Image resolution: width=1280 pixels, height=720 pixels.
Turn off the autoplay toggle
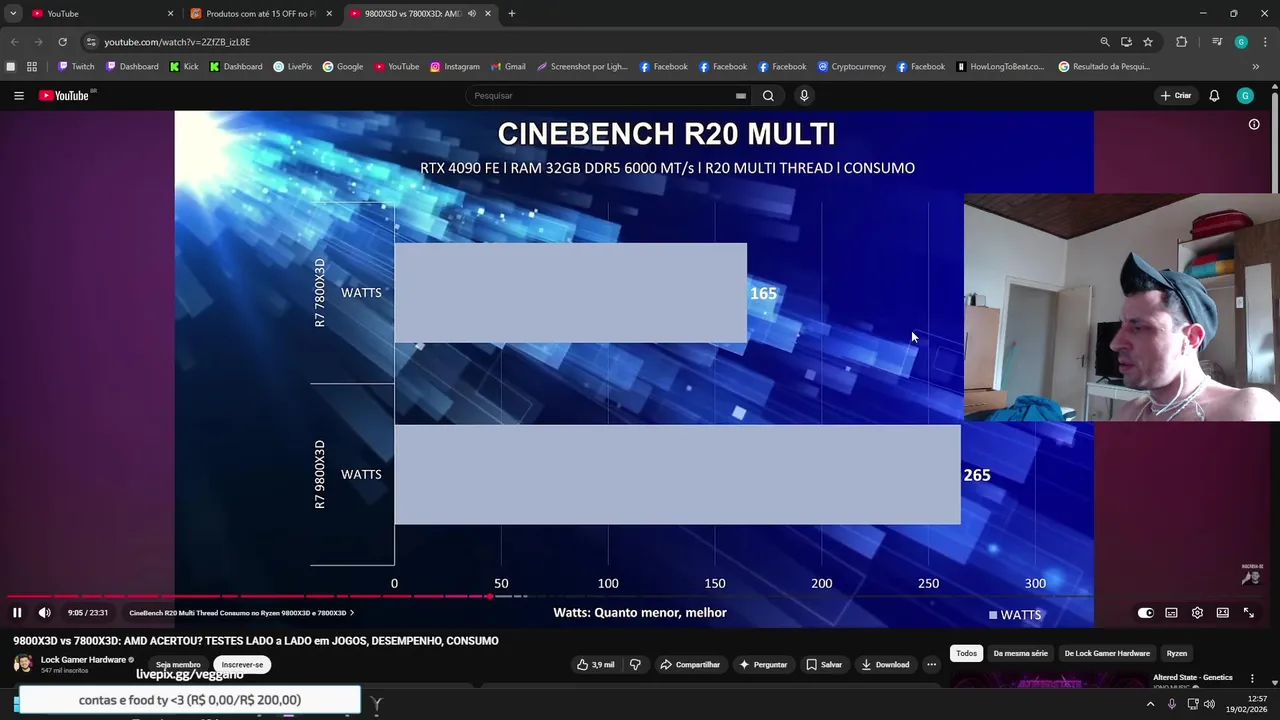(x=1146, y=613)
